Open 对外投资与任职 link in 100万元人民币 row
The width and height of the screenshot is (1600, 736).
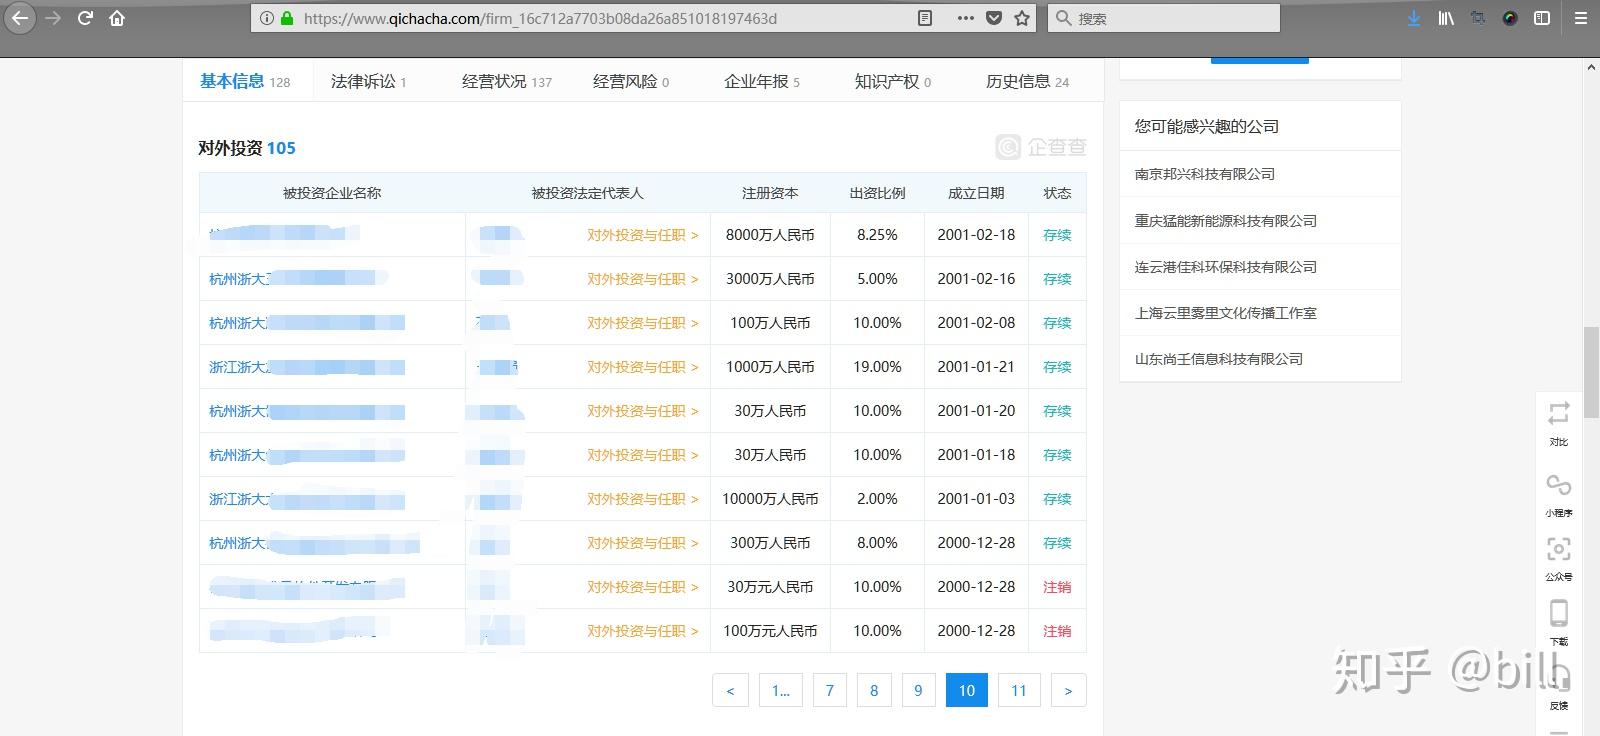point(642,631)
